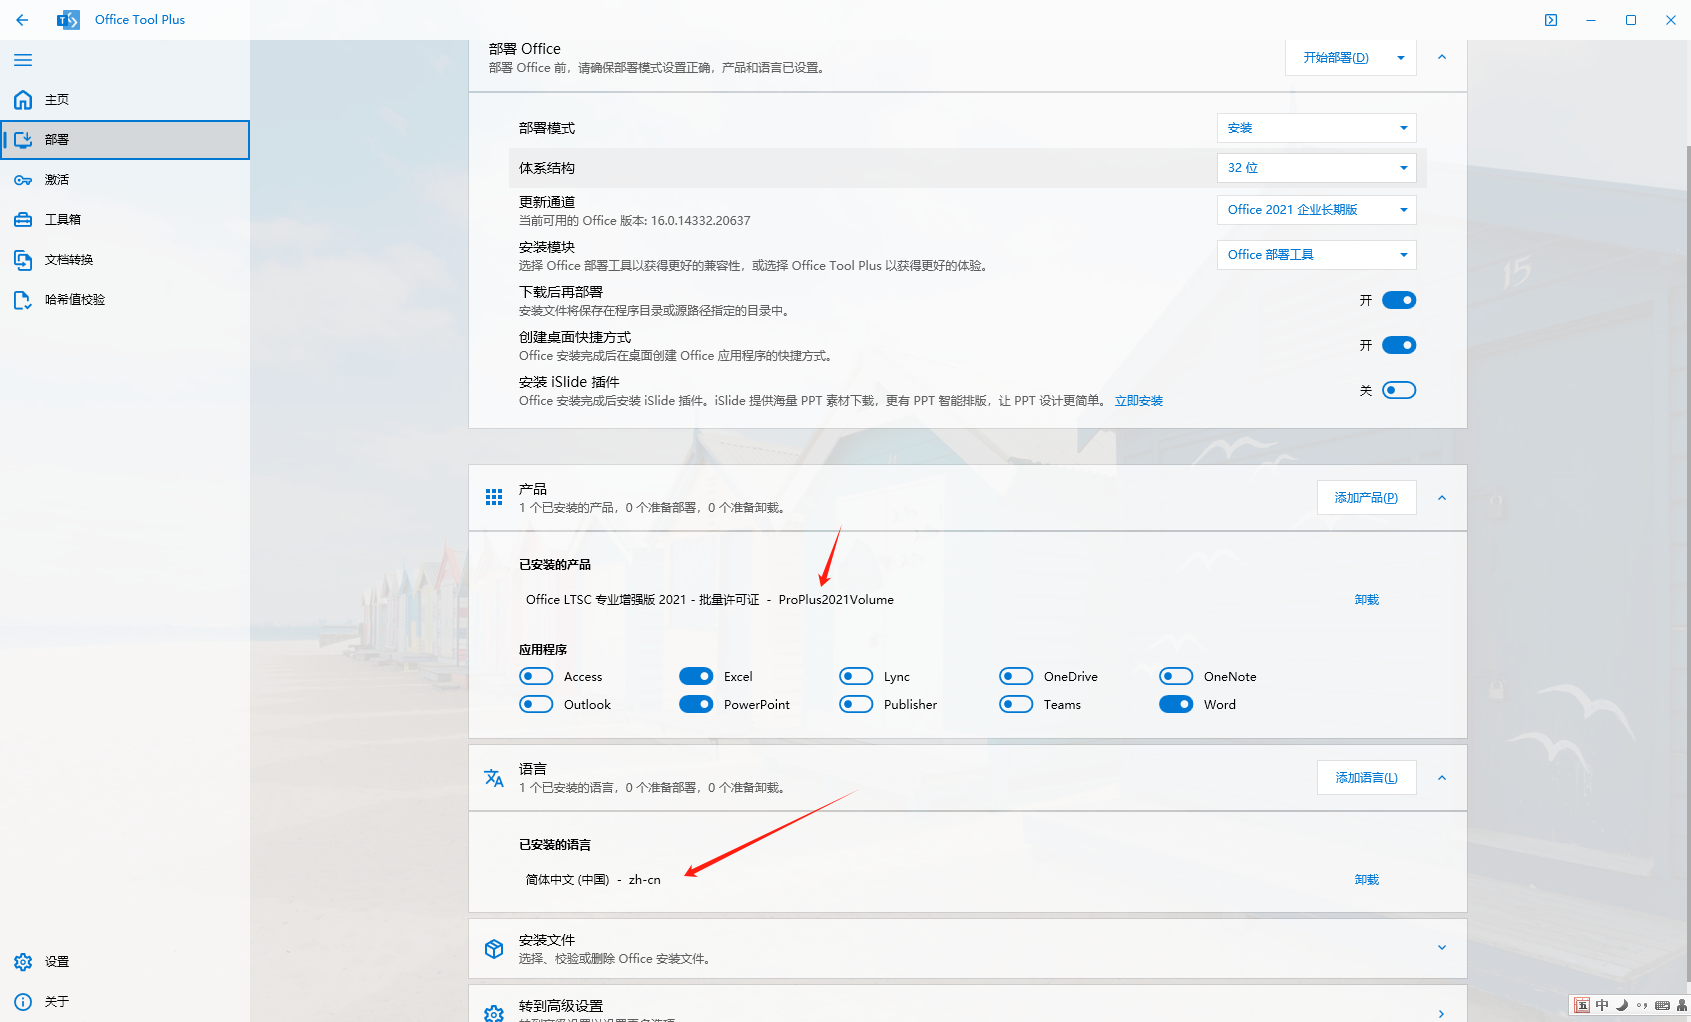Click the key icon beside 激活
This screenshot has width=1691, height=1022.
point(23,180)
